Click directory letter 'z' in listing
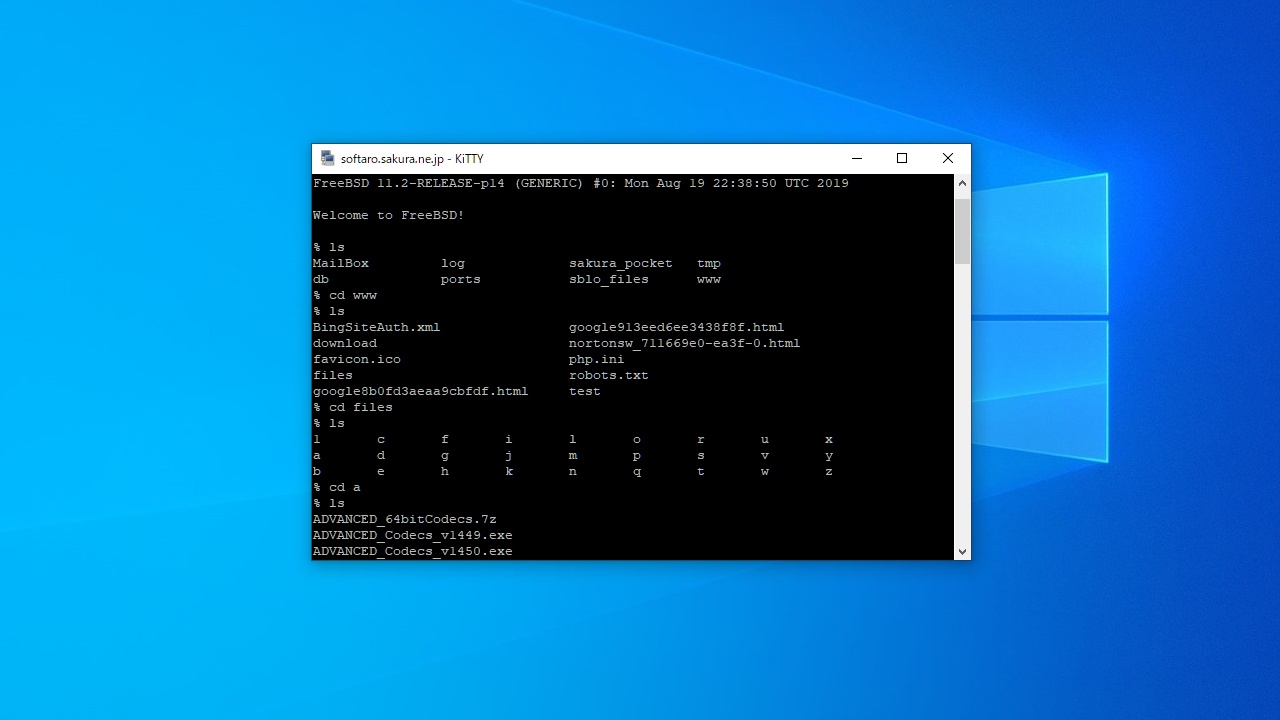 [829, 471]
